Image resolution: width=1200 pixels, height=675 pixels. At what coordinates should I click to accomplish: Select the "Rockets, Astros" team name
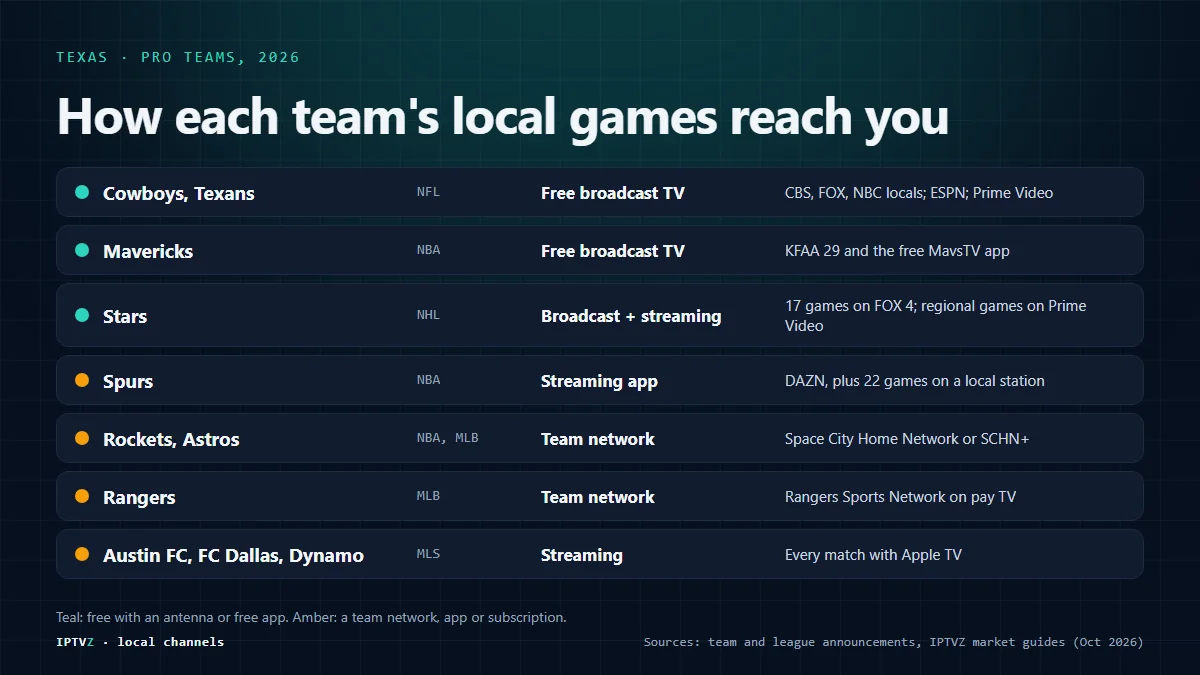click(x=171, y=439)
